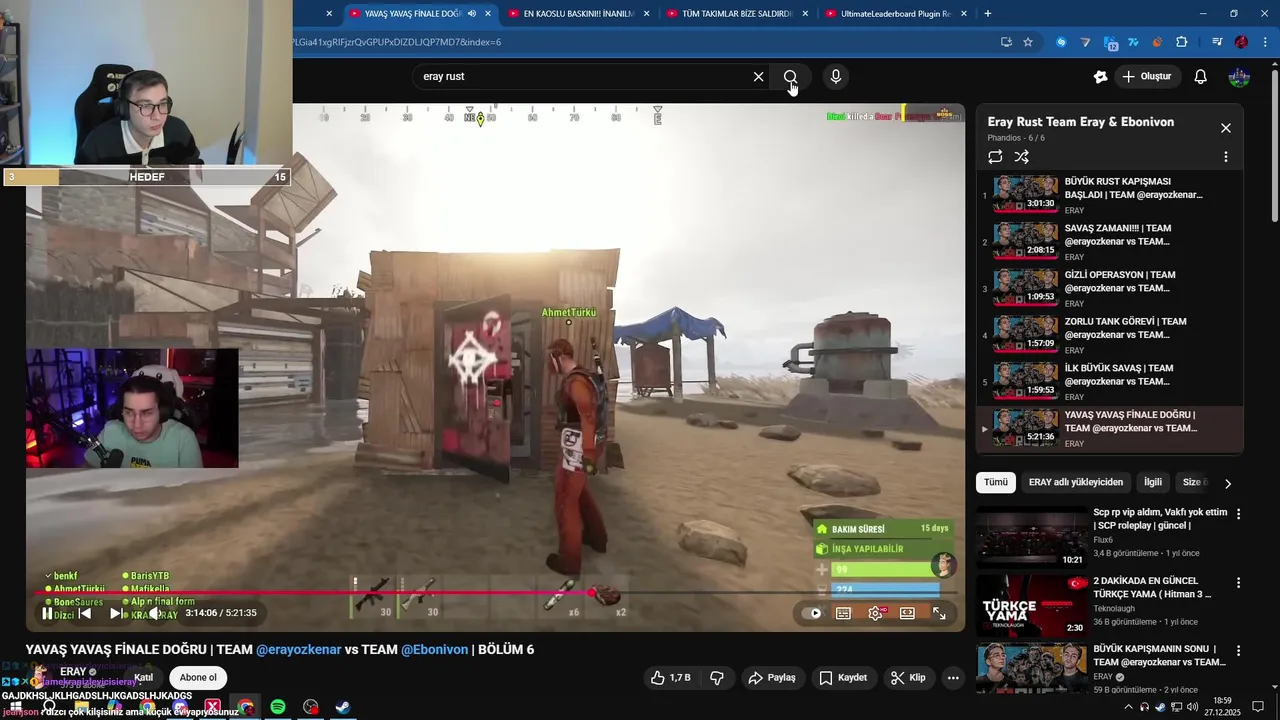Open Spotify from the taskbar

tap(278, 707)
